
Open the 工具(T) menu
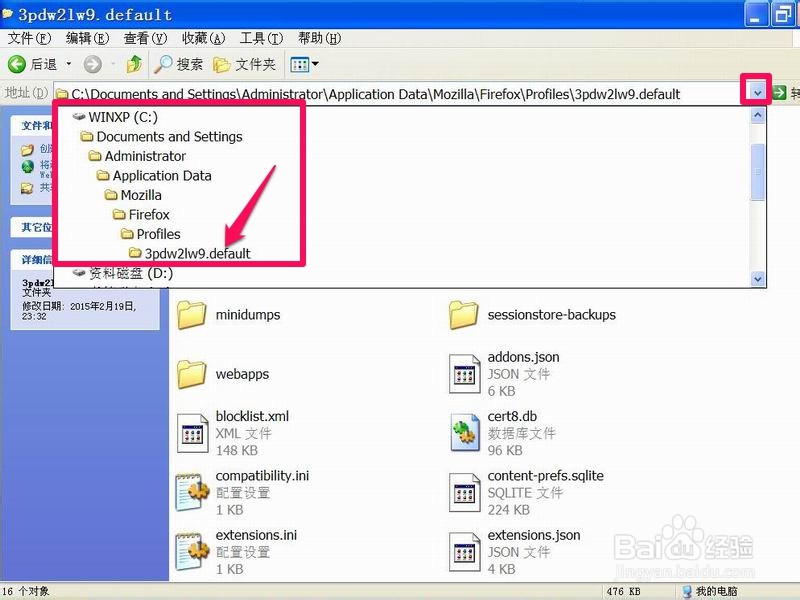tap(261, 38)
